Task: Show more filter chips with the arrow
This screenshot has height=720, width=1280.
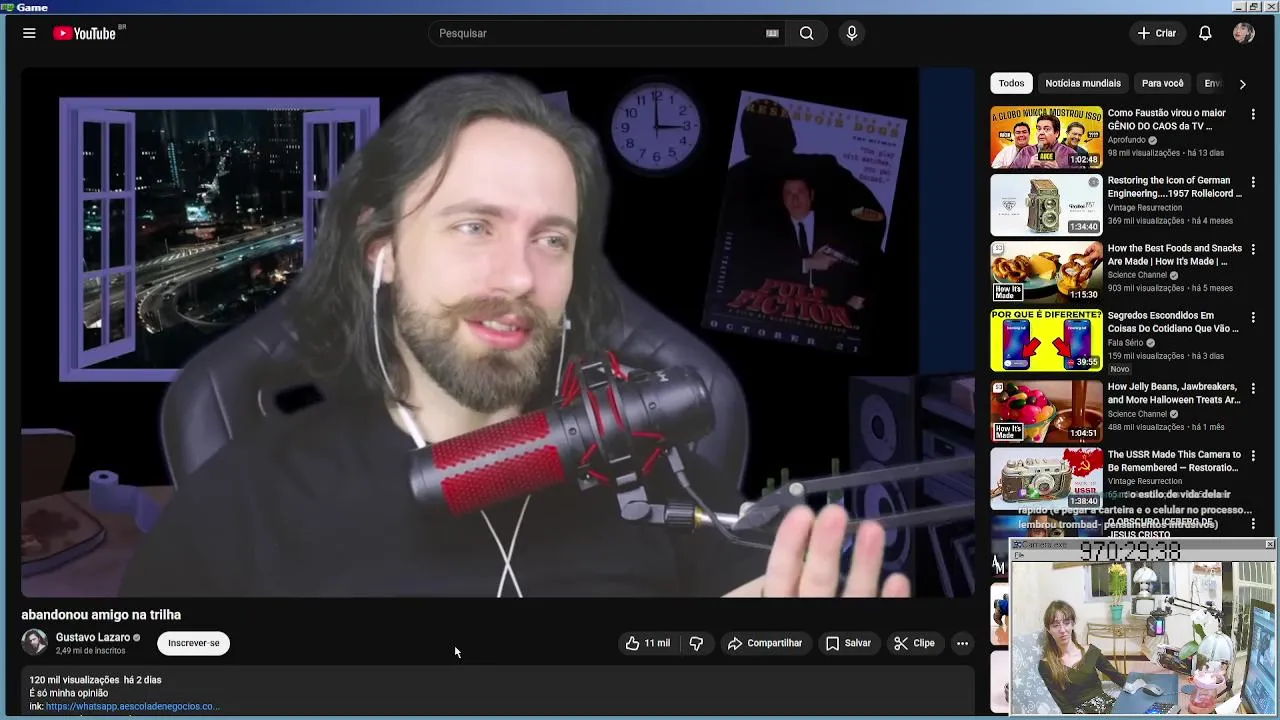Action: (1242, 84)
